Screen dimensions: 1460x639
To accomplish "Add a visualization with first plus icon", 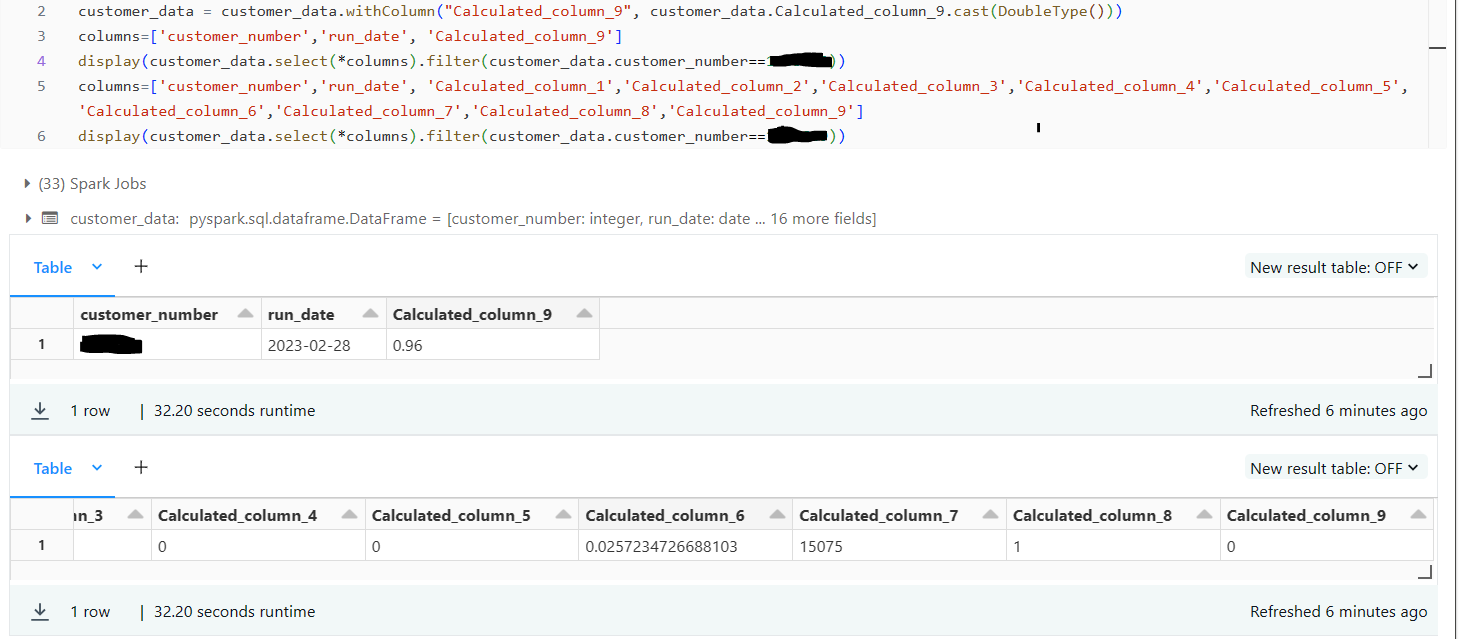I will click(x=141, y=266).
